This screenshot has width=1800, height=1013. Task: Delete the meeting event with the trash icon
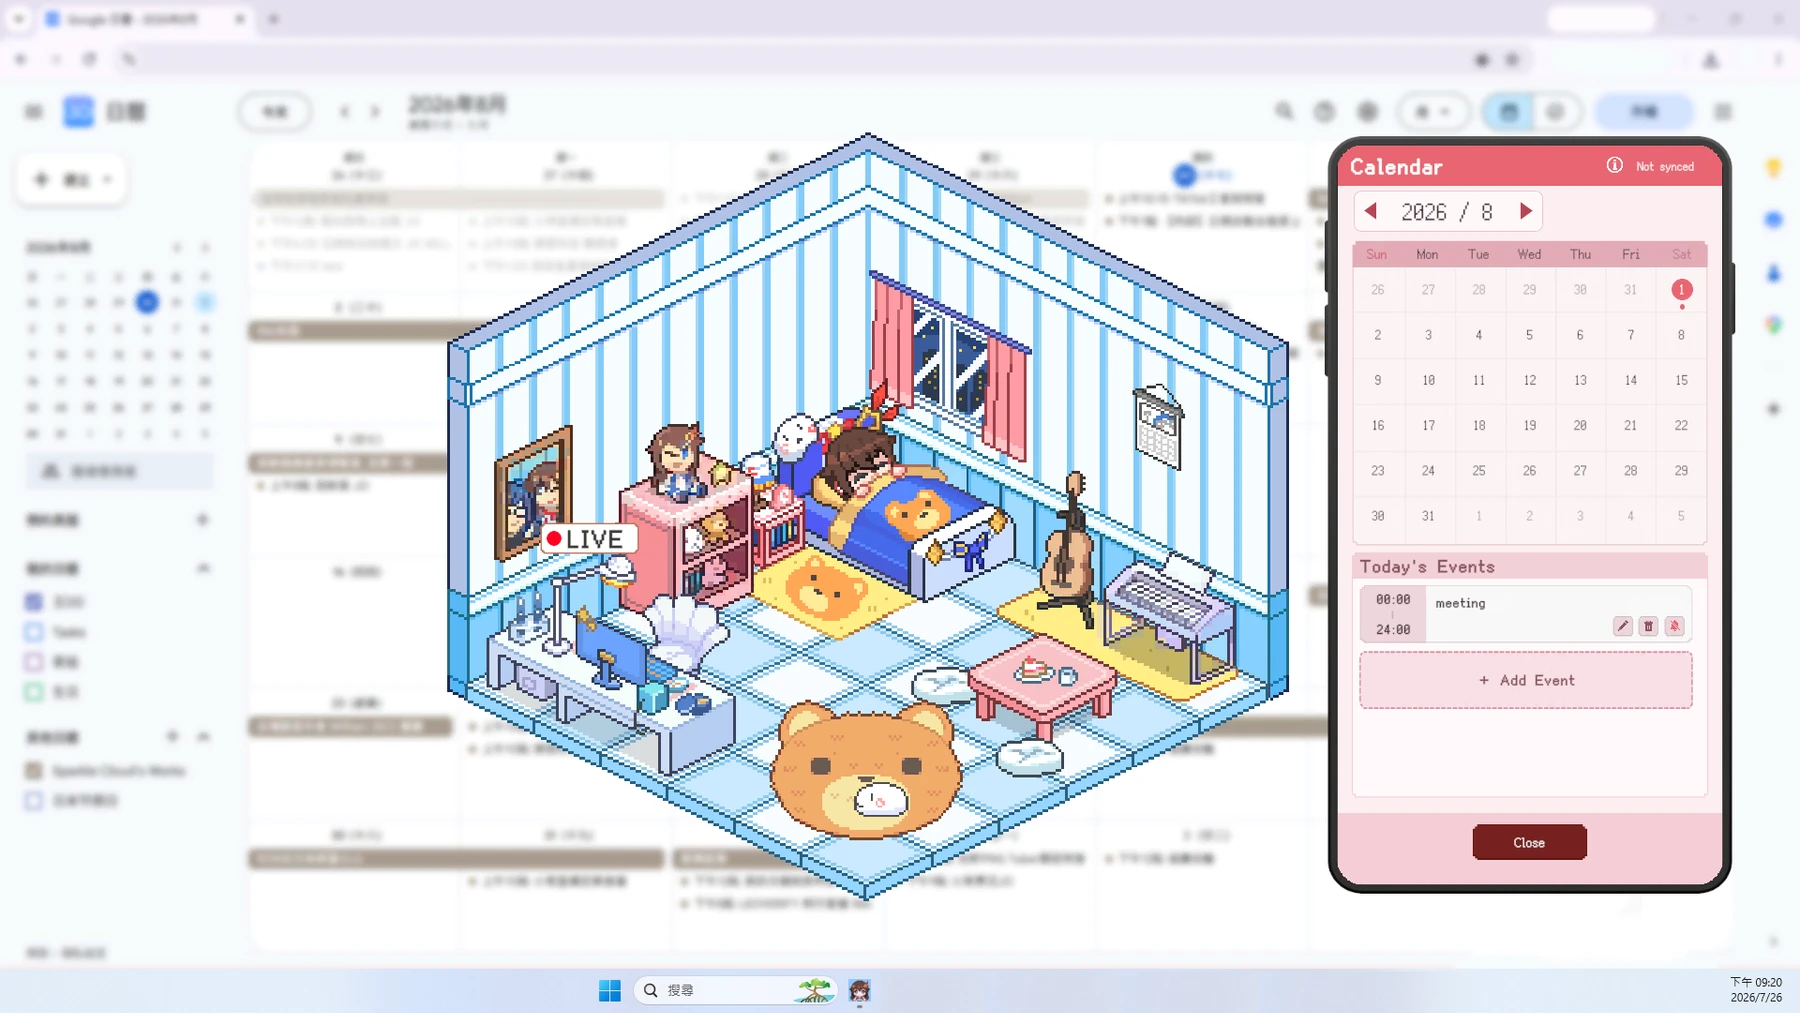click(x=1648, y=626)
